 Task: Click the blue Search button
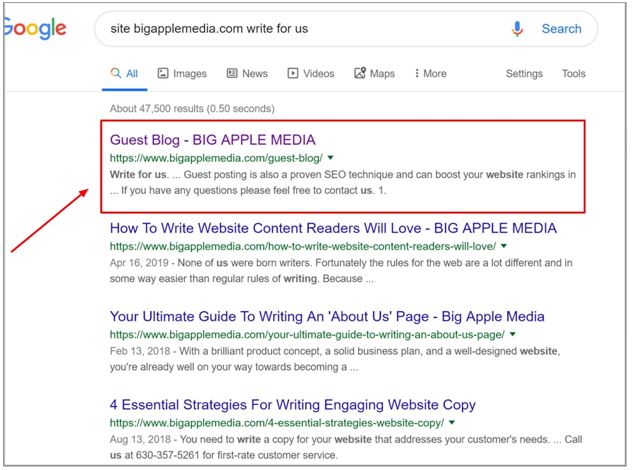(x=561, y=29)
